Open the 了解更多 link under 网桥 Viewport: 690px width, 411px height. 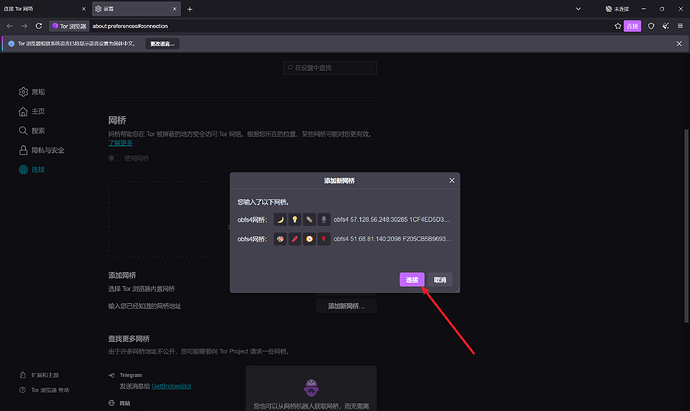[x=121, y=143]
